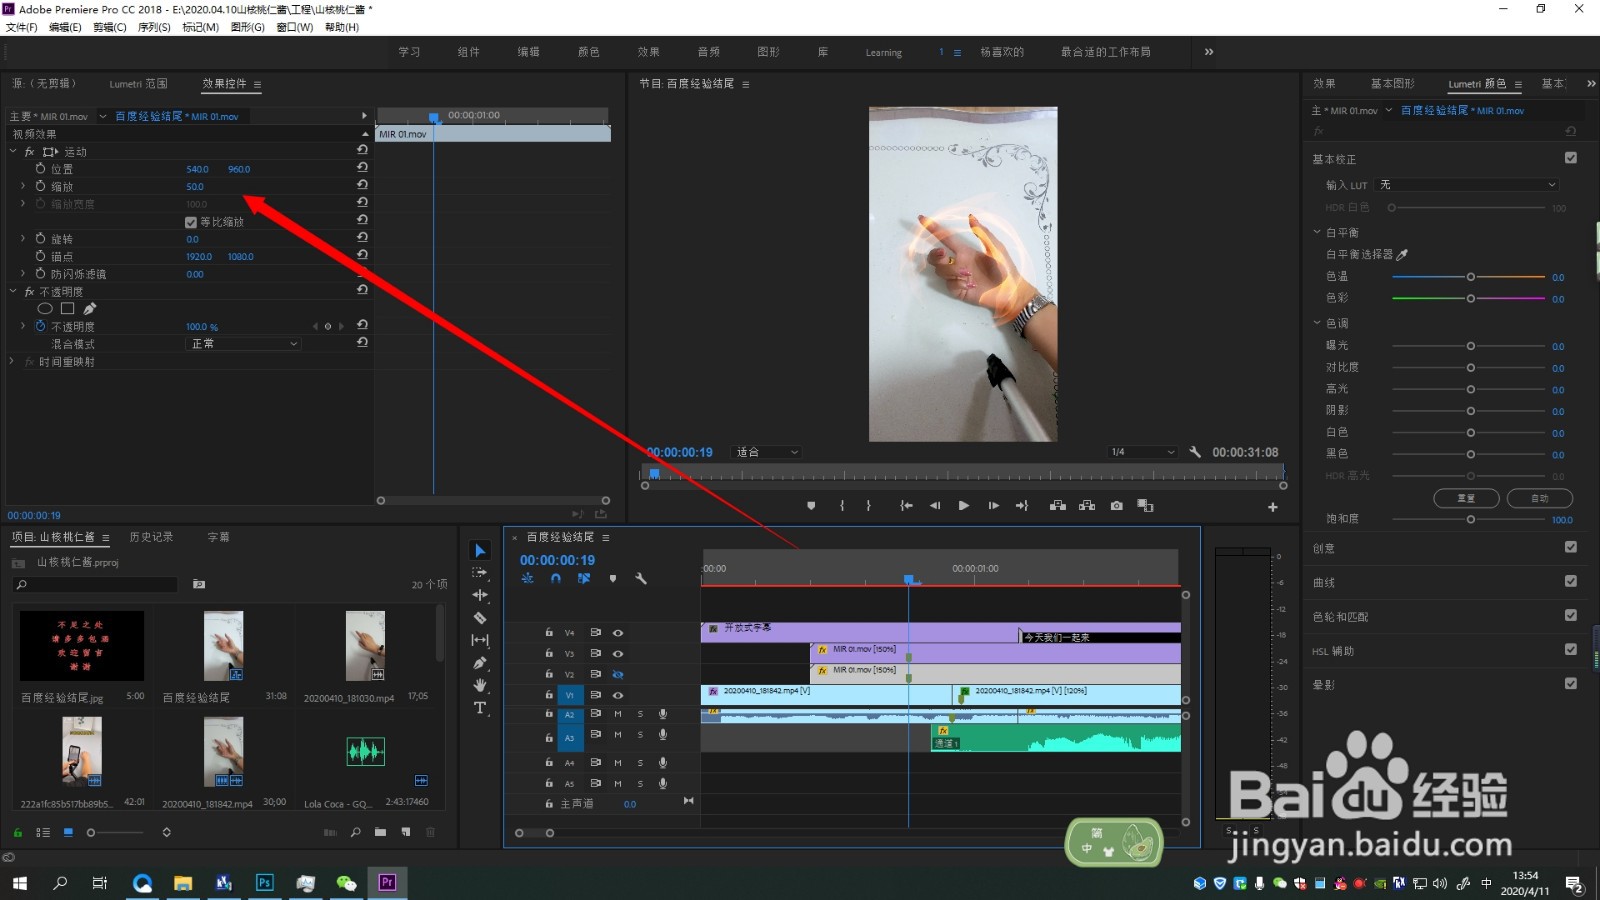This screenshot has height=900, width=1600.
Task: Click Go to Out point button
Action: pos(1022,506)
